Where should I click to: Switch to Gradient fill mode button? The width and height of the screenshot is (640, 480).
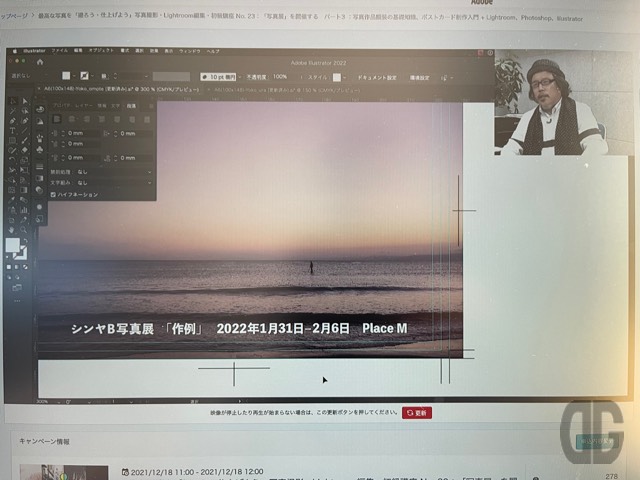[x=17, y=267]
